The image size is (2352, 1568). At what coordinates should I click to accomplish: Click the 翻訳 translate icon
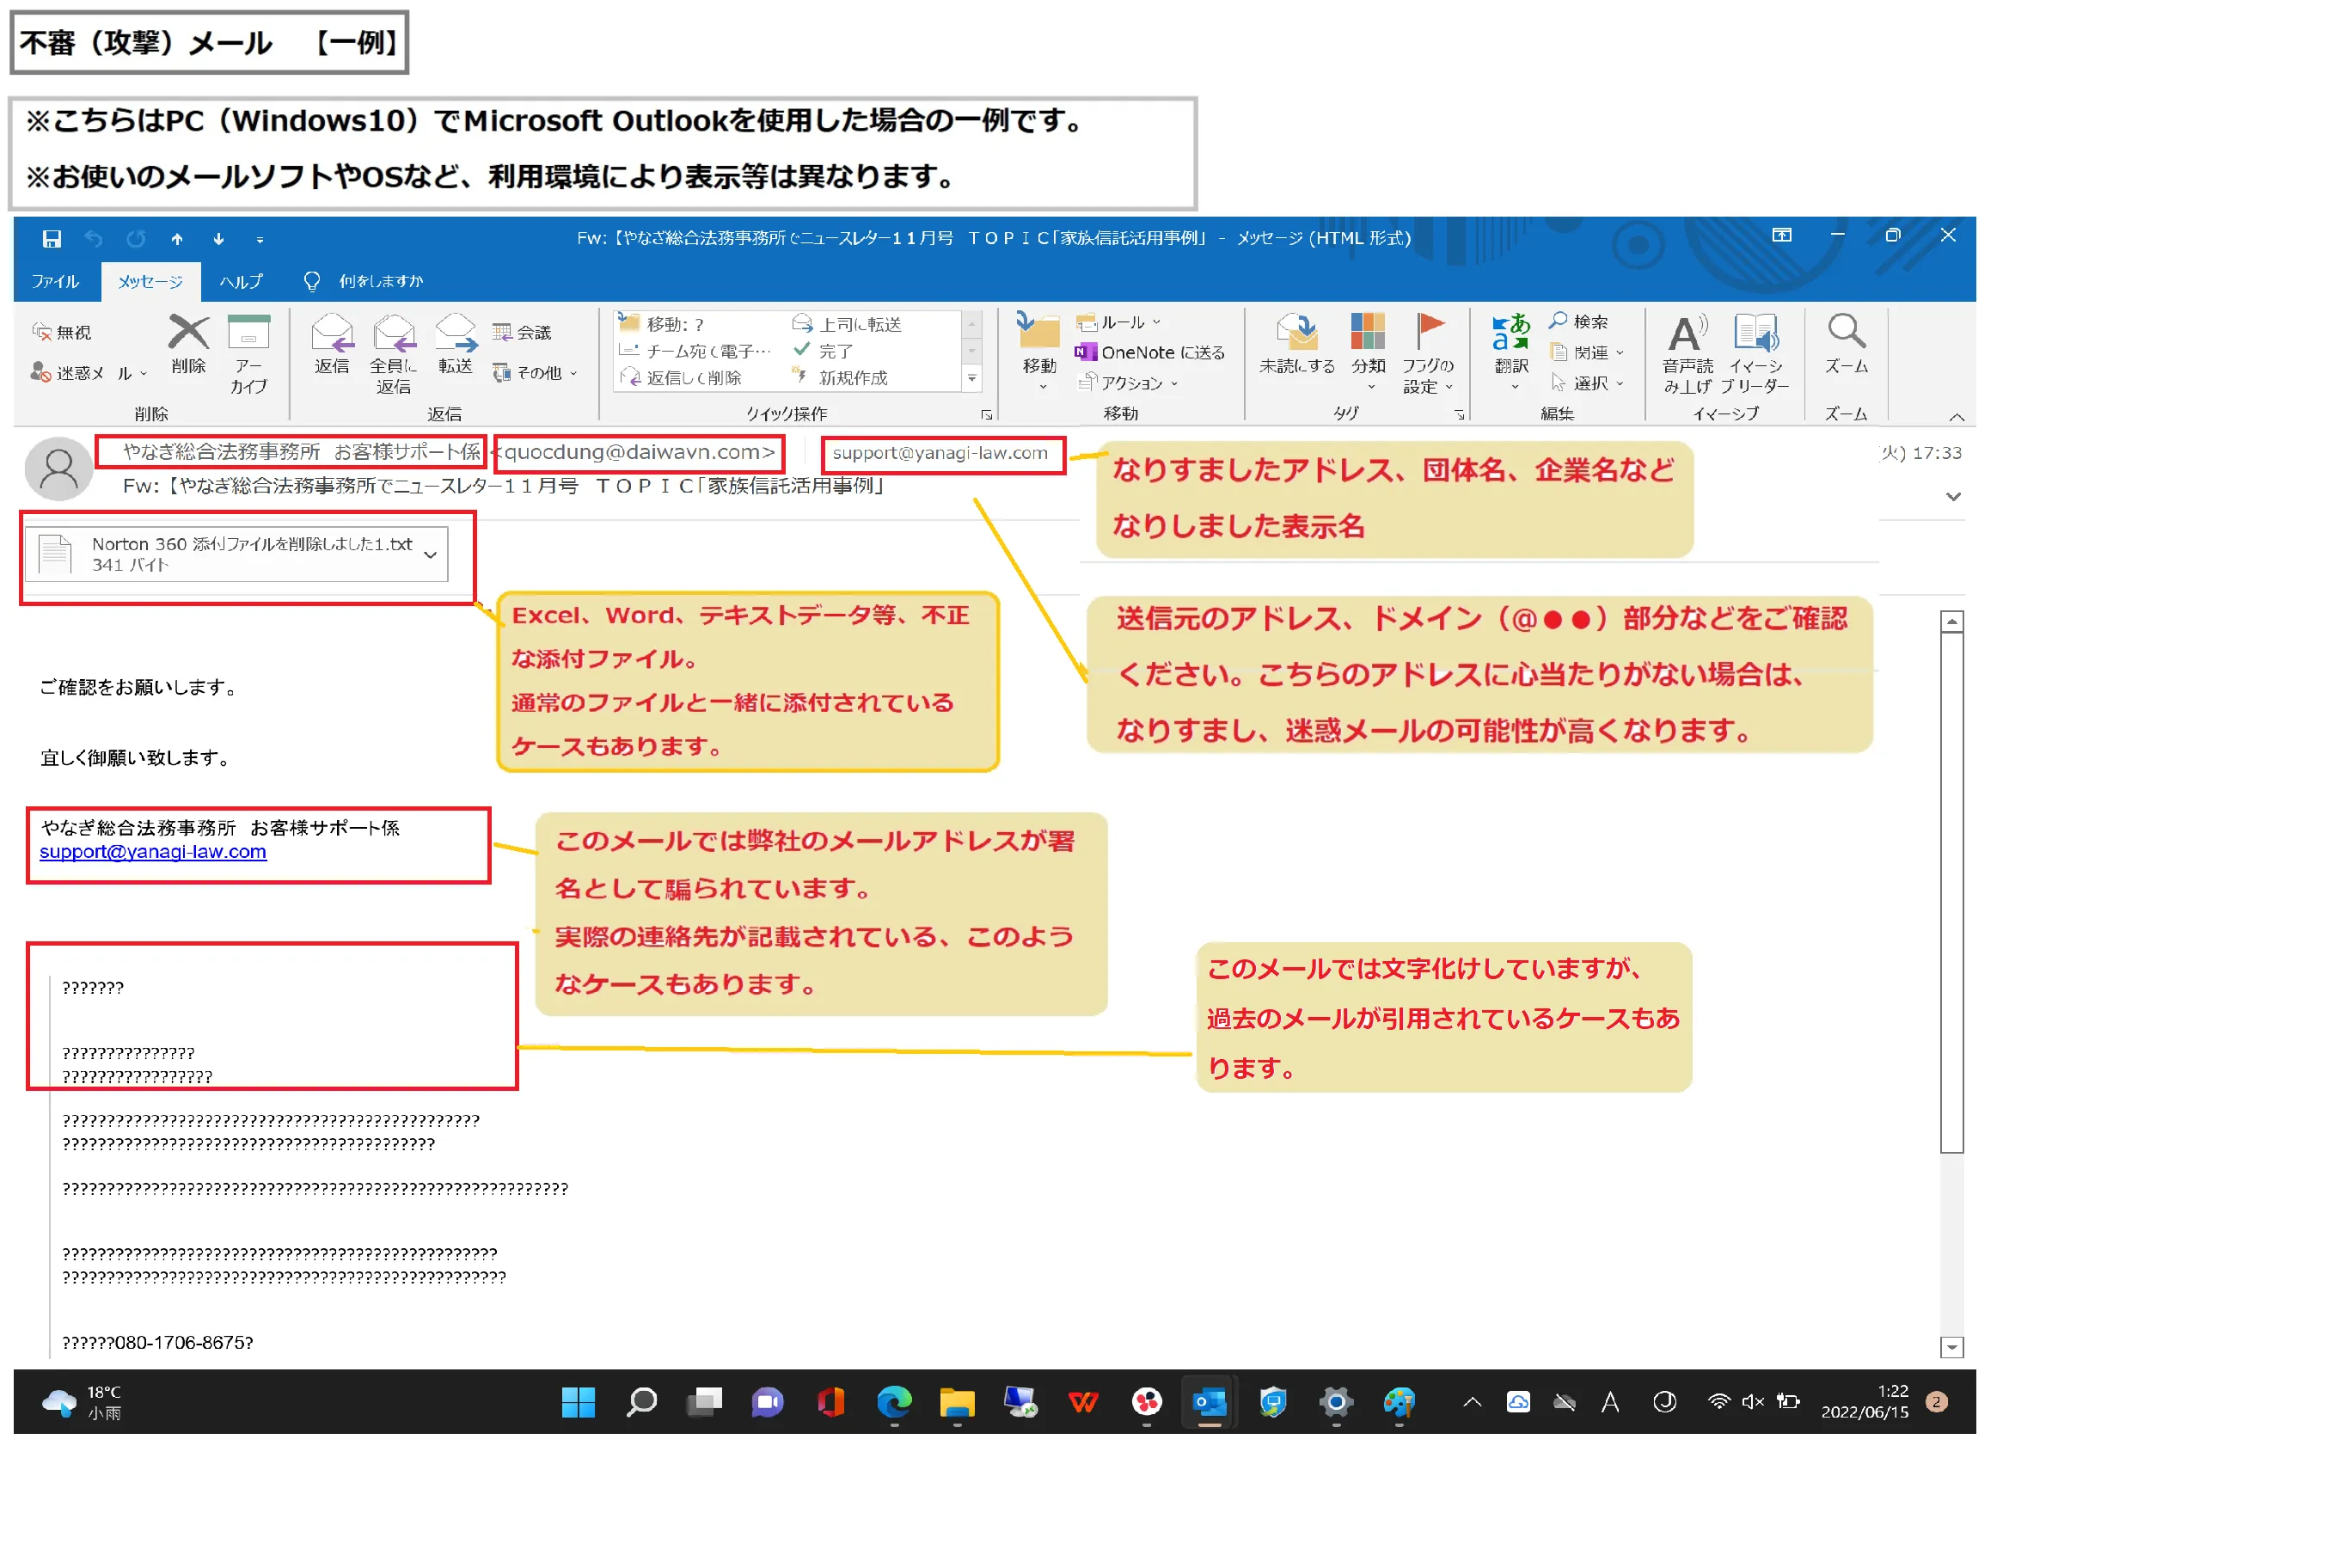1511,350
